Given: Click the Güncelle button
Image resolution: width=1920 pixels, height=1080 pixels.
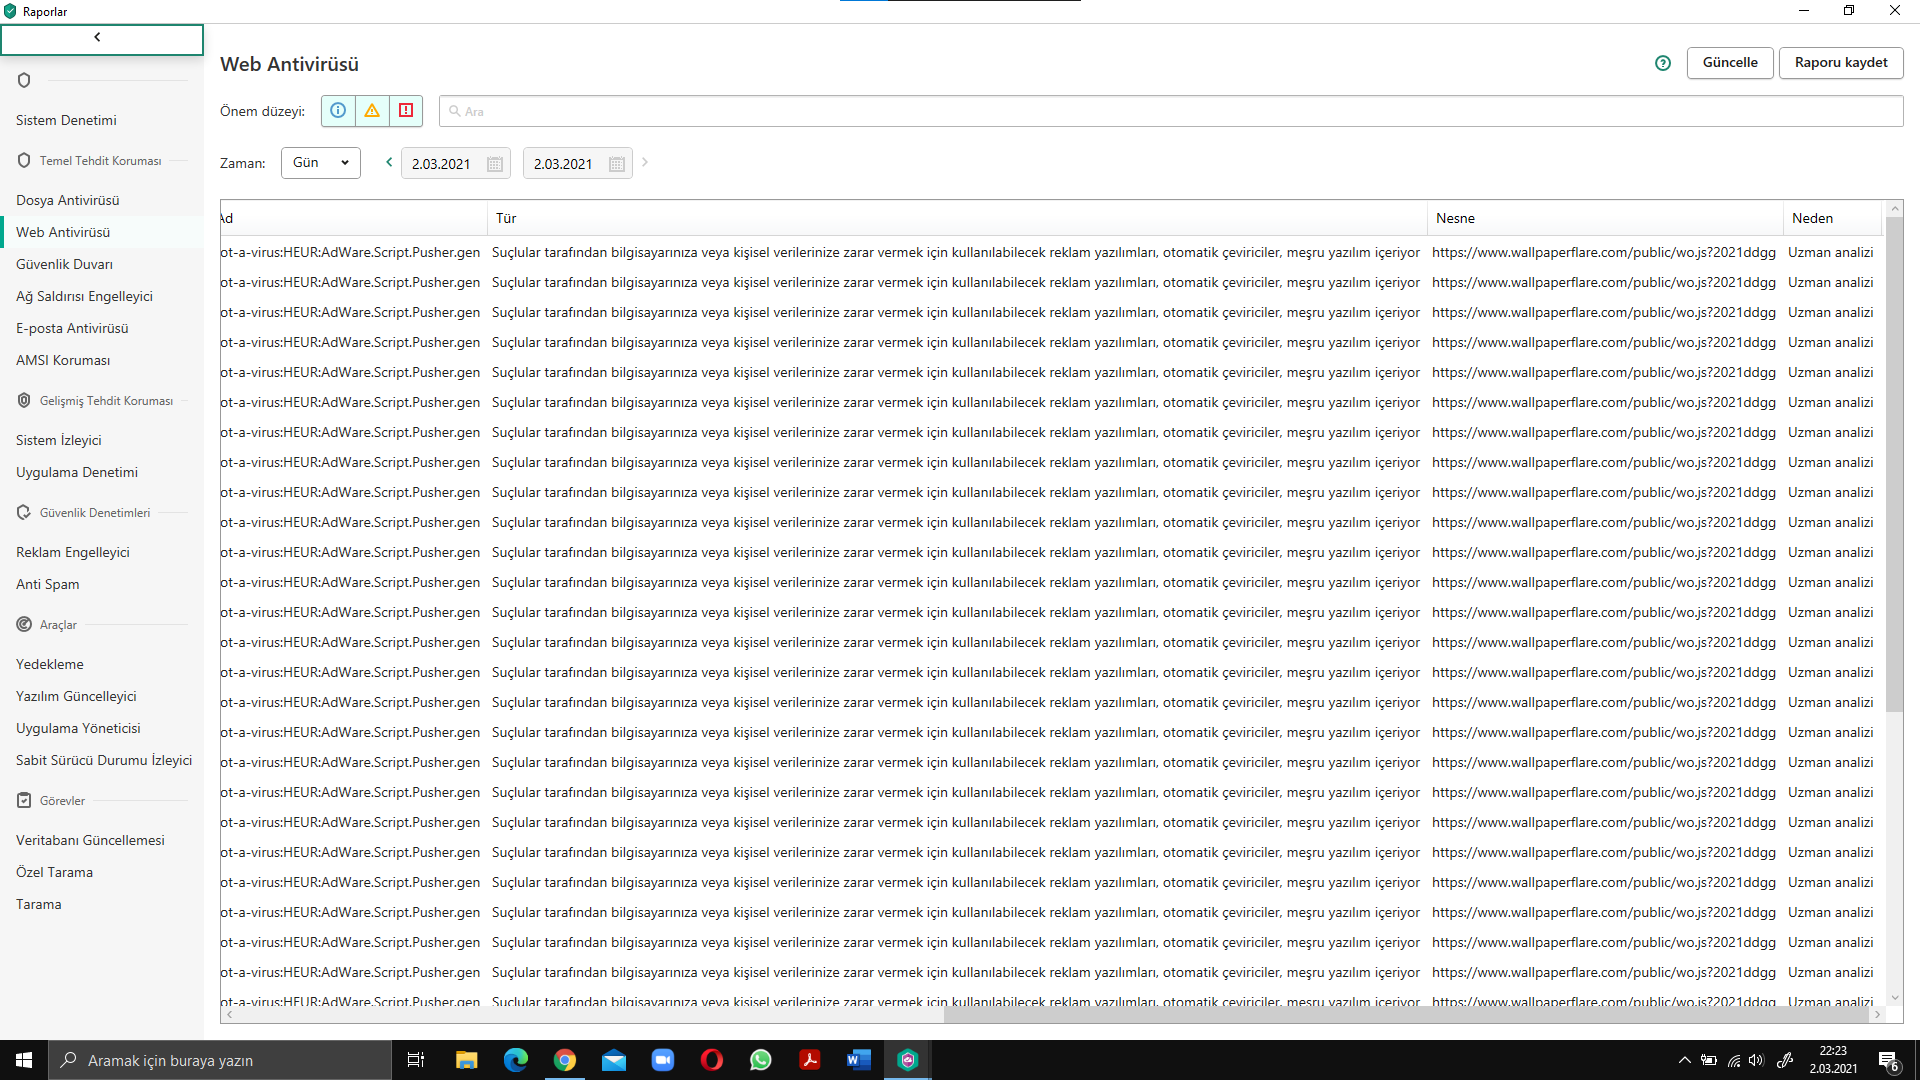Looking at the screenshot, I should (x=1730, y=62).
